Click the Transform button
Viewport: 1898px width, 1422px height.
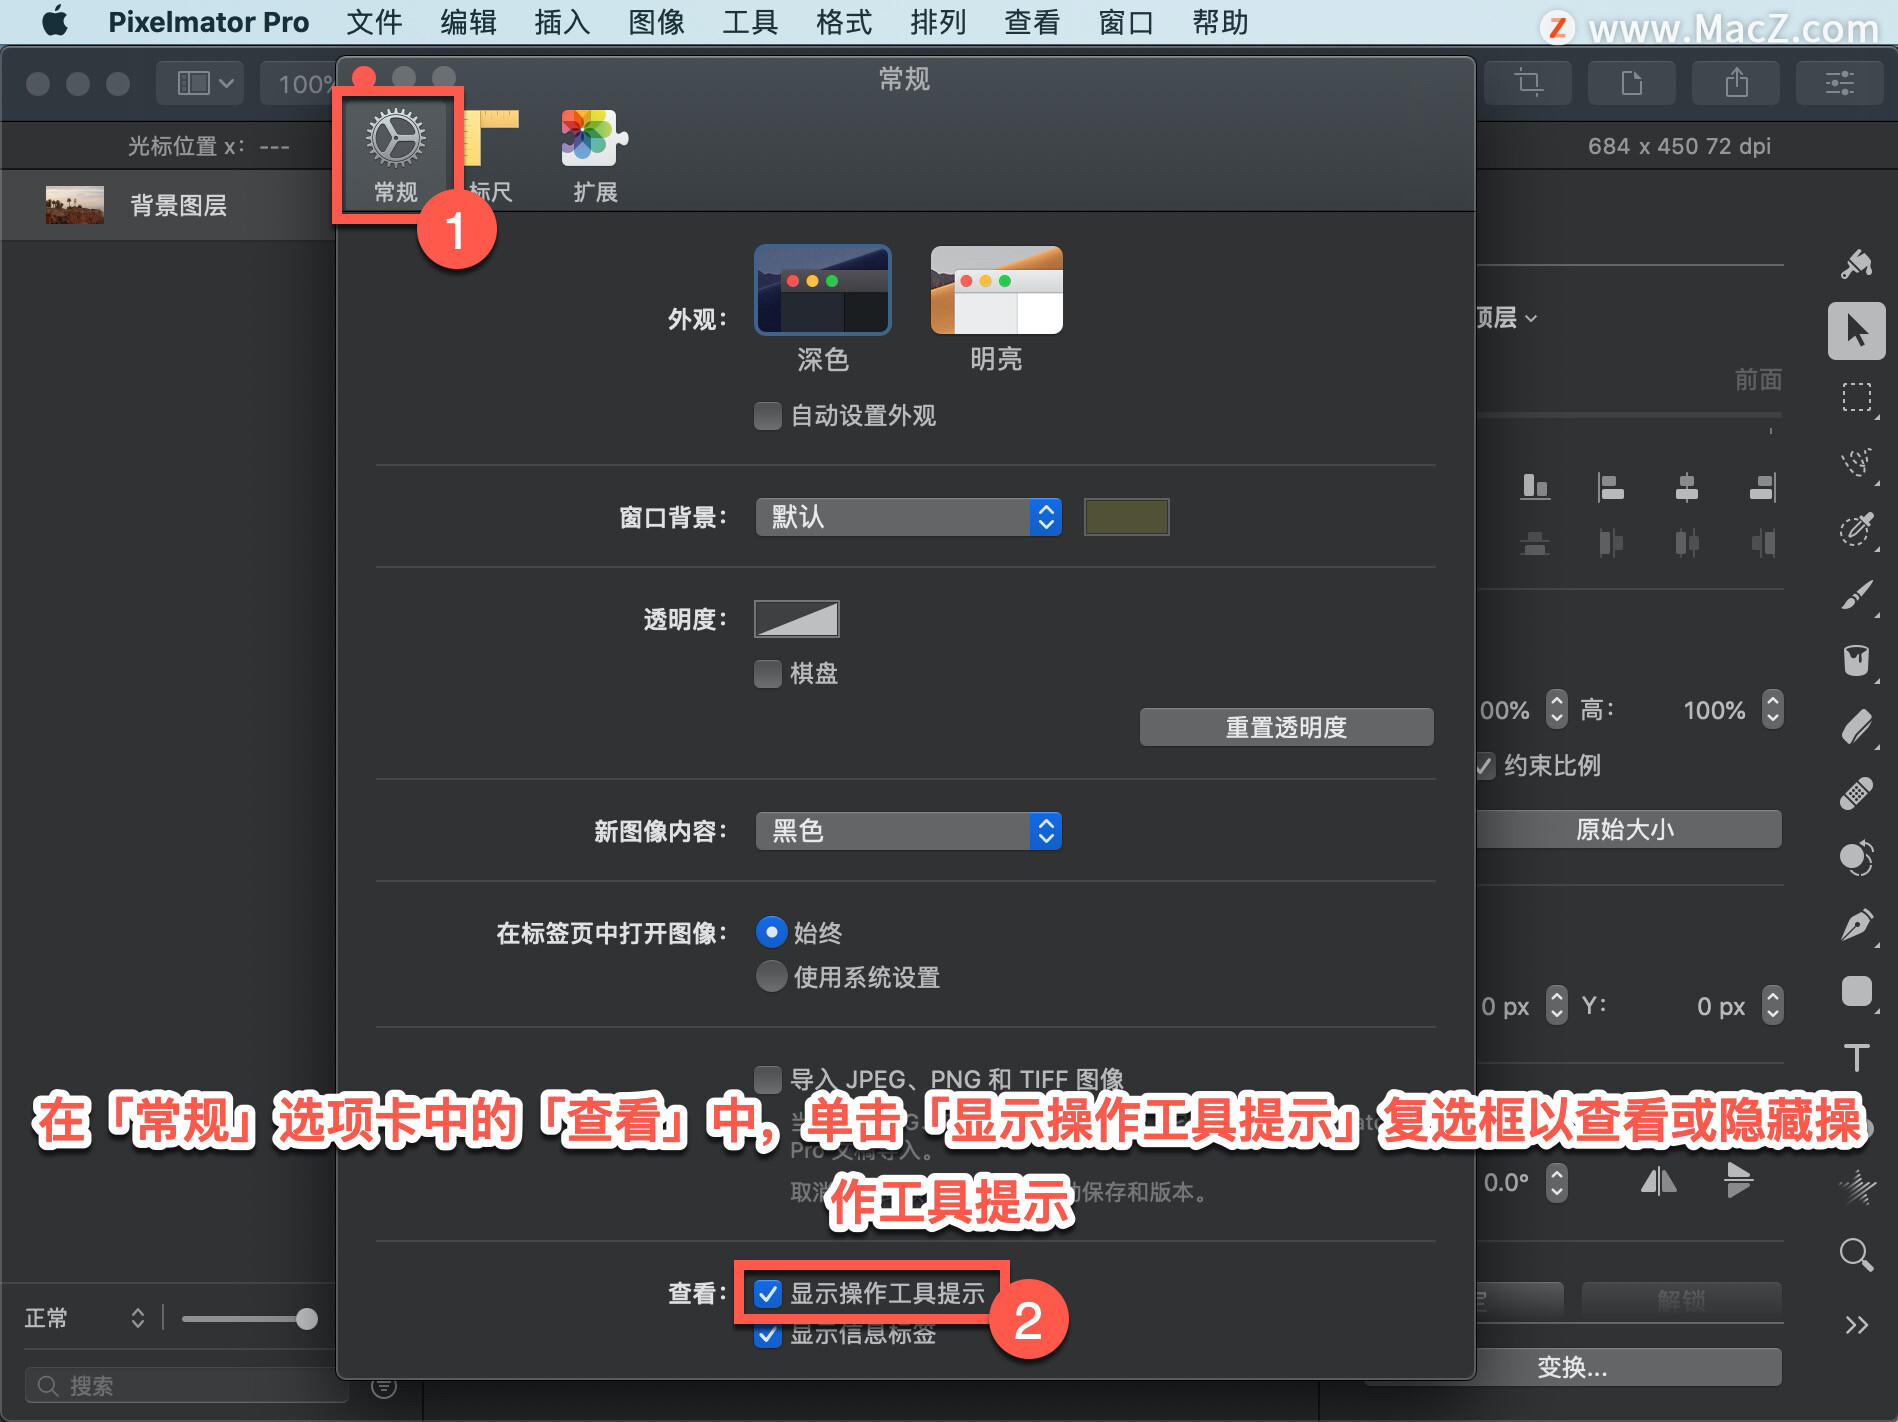click(x=1573, y=1367)
